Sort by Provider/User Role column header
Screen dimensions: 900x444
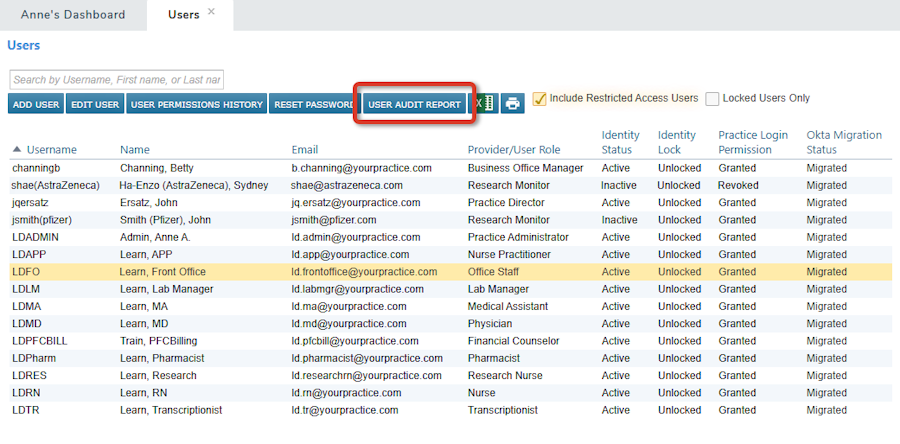514,150
